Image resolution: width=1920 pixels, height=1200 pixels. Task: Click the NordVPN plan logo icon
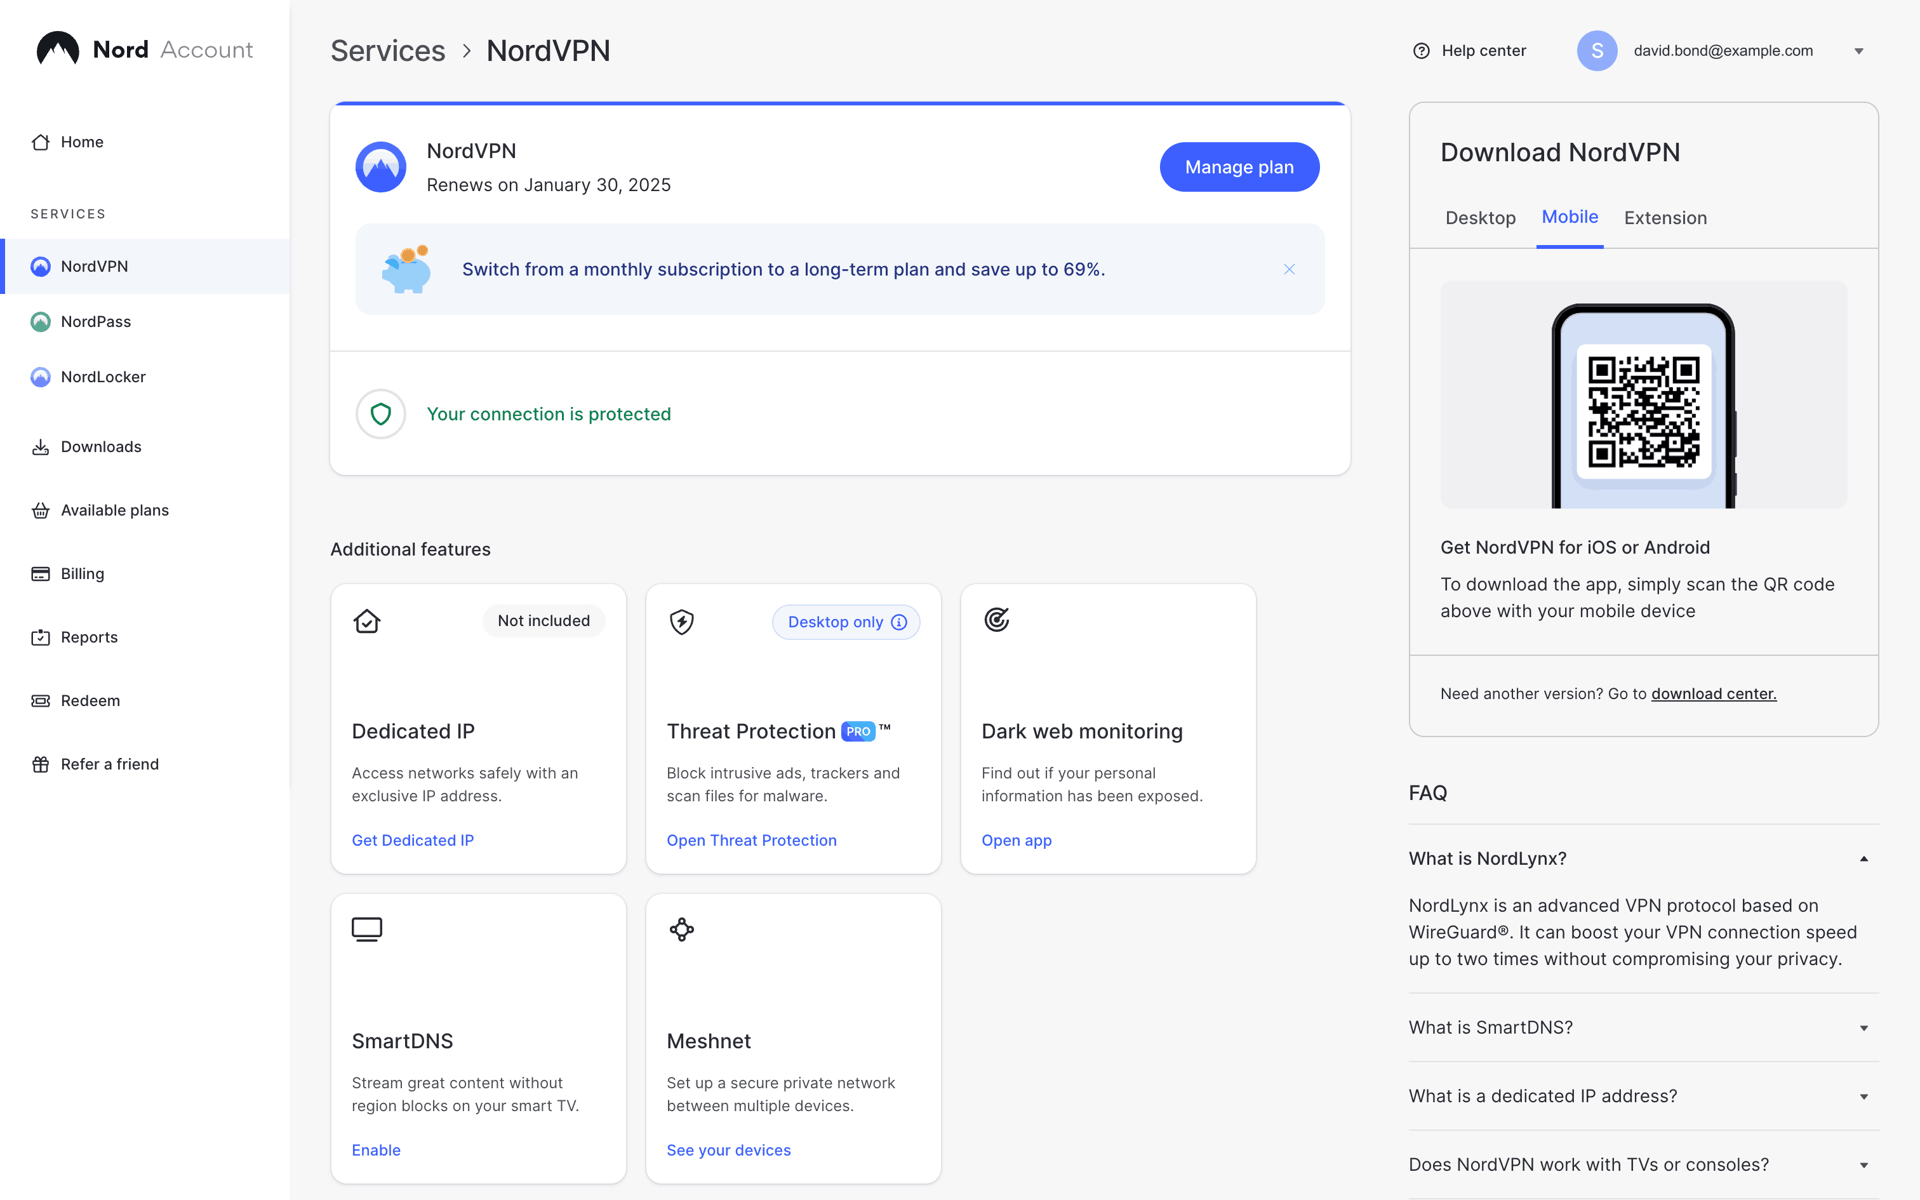[381, 167]
